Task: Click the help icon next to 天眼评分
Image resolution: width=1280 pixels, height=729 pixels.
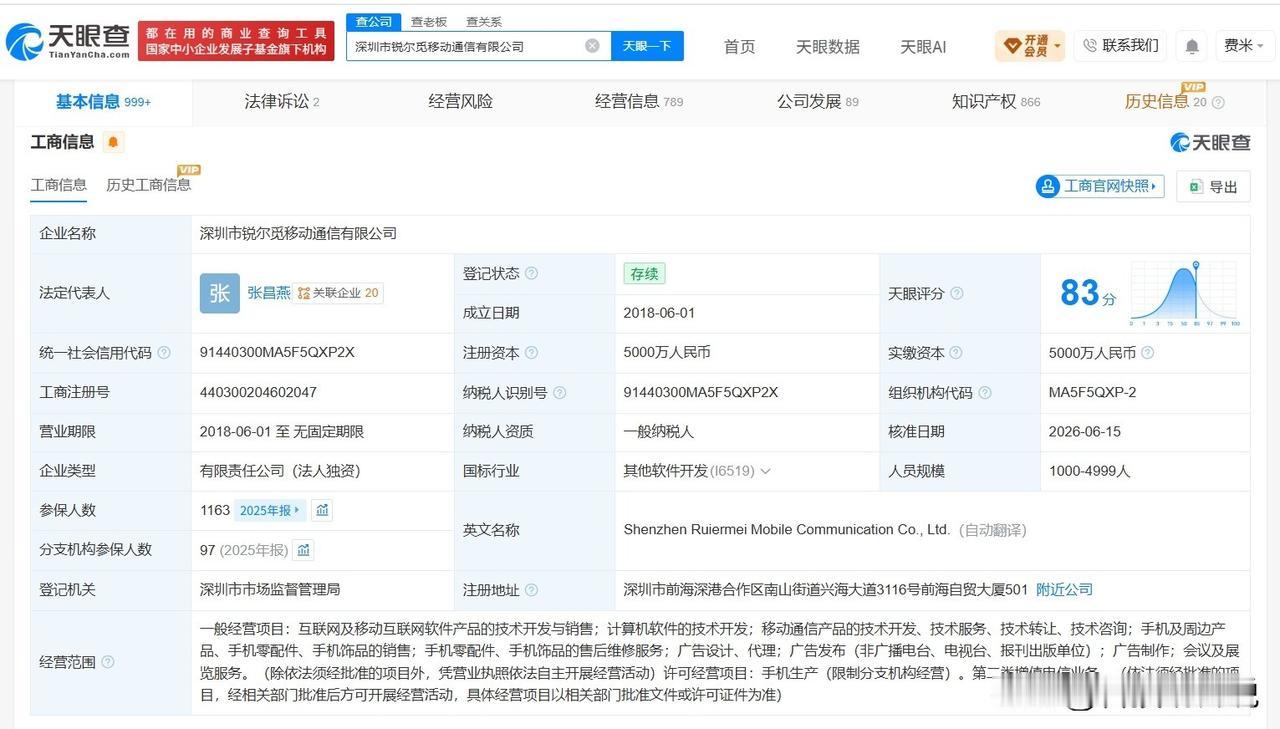Action: pos(956,293)
